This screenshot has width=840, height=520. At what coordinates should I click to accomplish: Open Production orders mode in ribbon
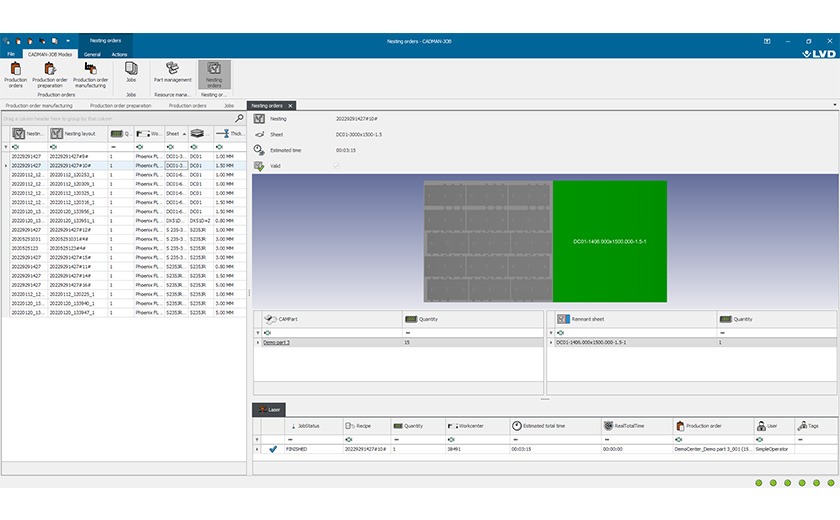click(16, 74)
